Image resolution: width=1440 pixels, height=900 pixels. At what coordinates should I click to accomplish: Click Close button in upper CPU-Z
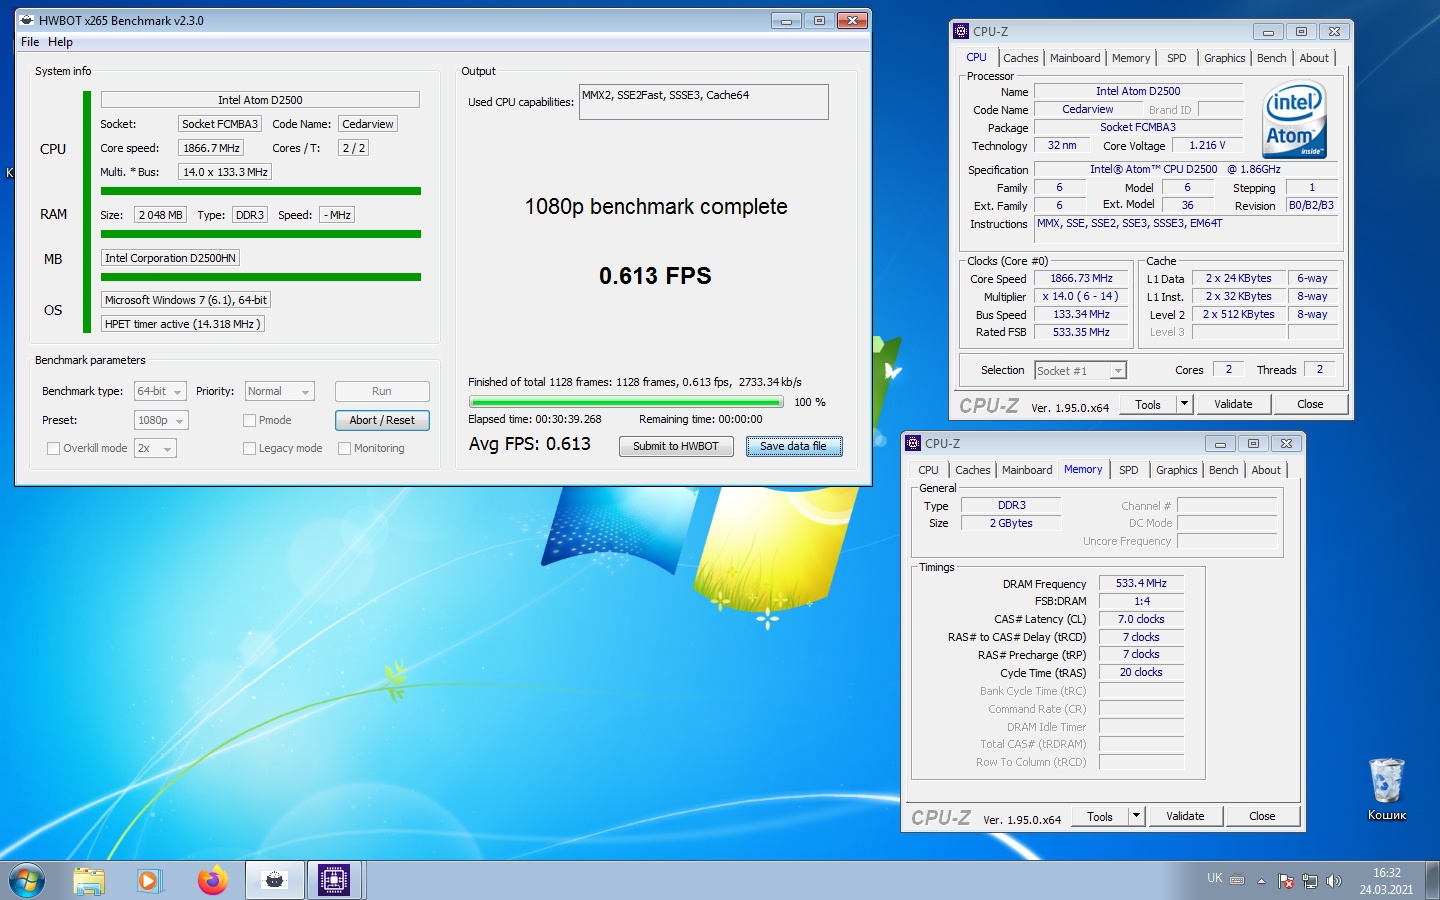point(1310,404)
